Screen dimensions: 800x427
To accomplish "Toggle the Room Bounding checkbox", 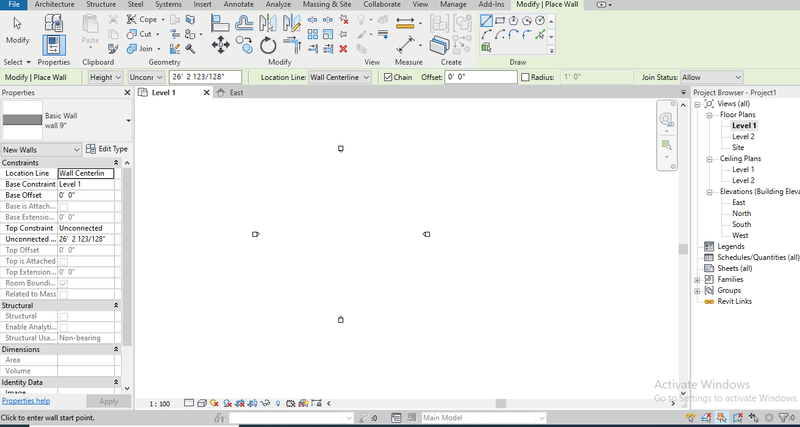I will [64, 283].
